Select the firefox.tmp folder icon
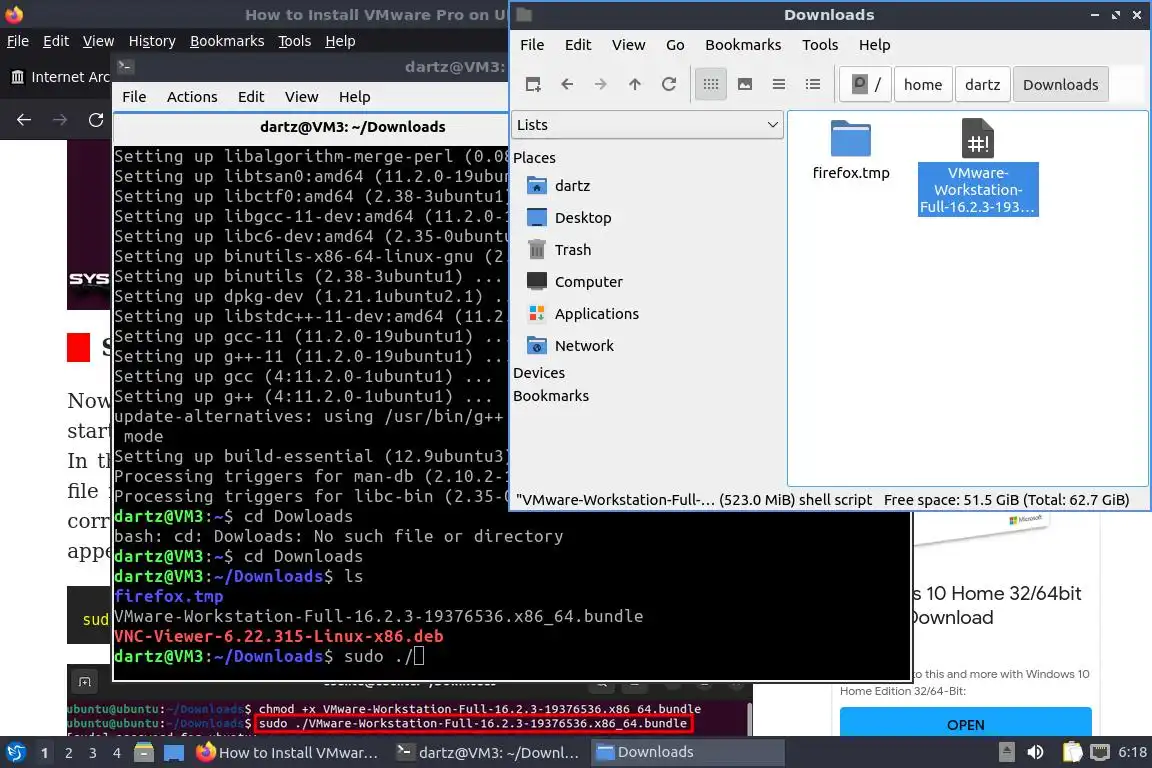1152x768 pixels. coord(851,151)
